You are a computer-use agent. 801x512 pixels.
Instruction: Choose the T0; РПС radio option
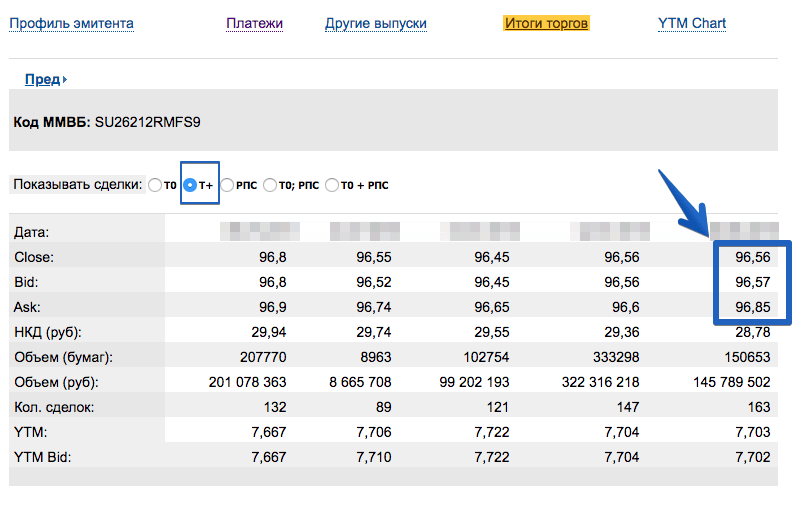tap(270, 185)
